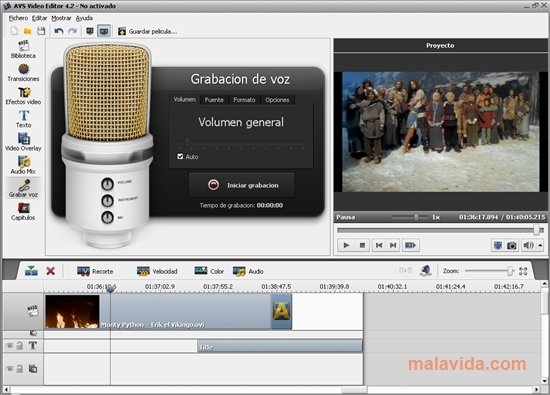Switch to the Fuente tab
This screenshot has width=550, height=395.
(214, 100)
